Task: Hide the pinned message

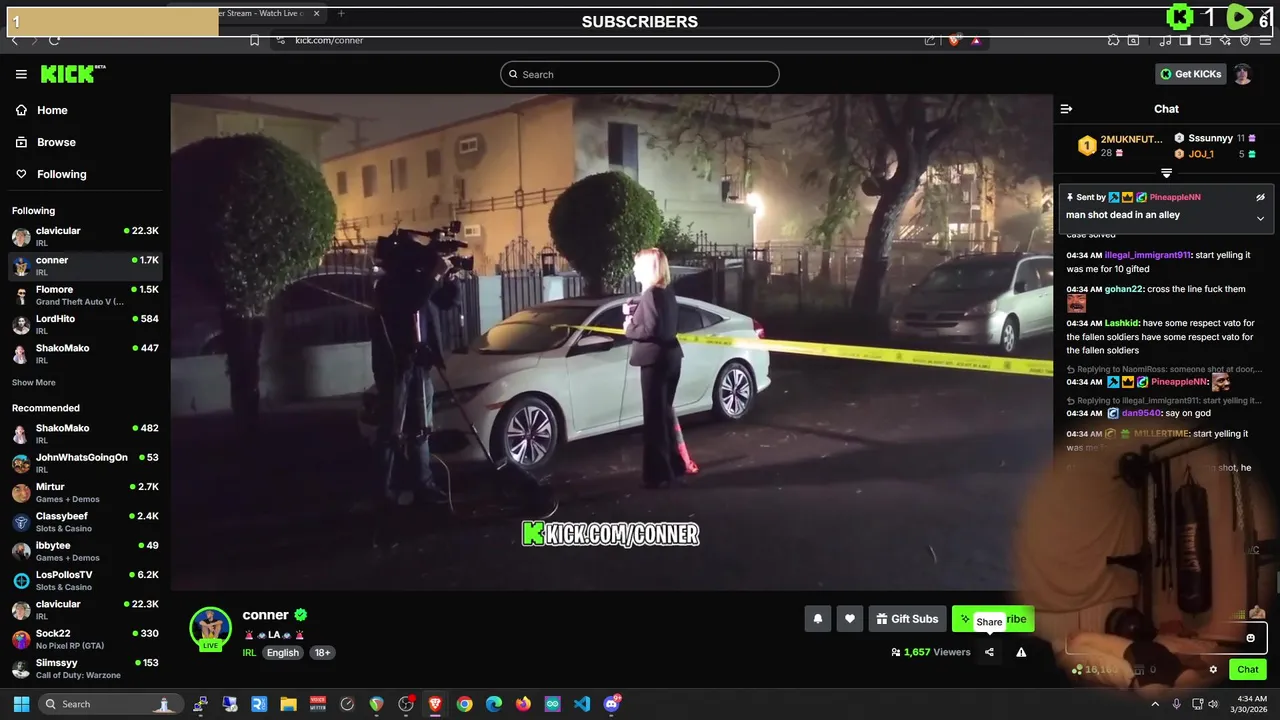Action: tap(1260, 197)
